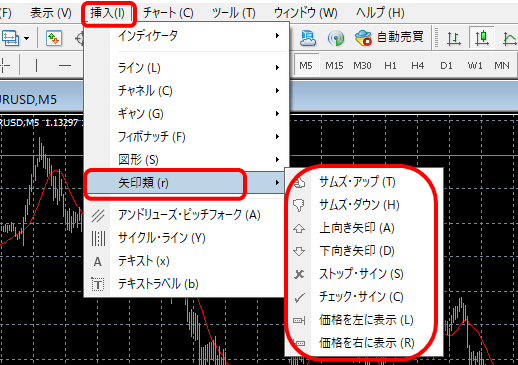This screenshot has width=518, height=365.
Task: Select right price label (価格を右に表示)
Action: pos(364,343)
